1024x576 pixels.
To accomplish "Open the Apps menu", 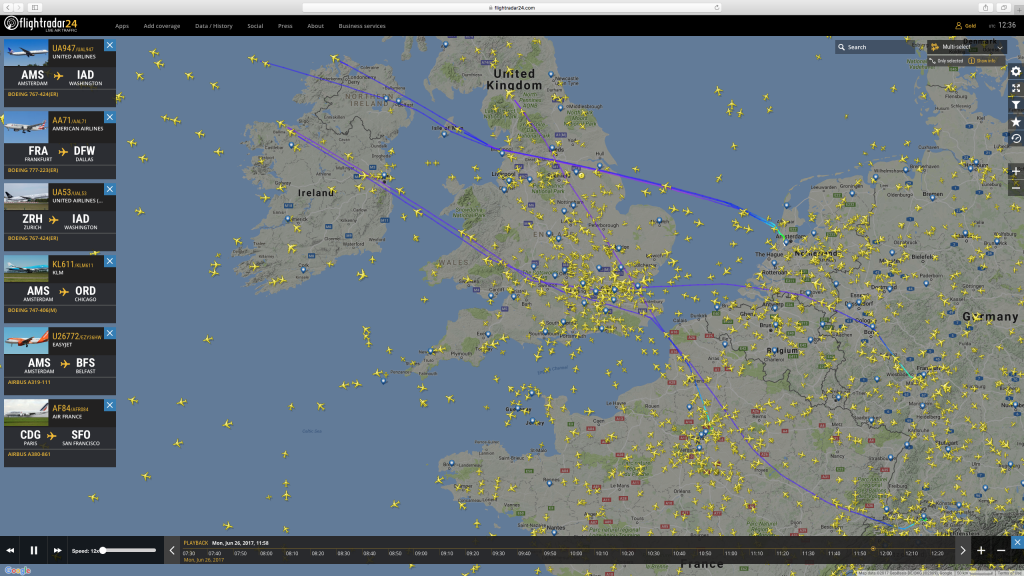I will [121, 26].
